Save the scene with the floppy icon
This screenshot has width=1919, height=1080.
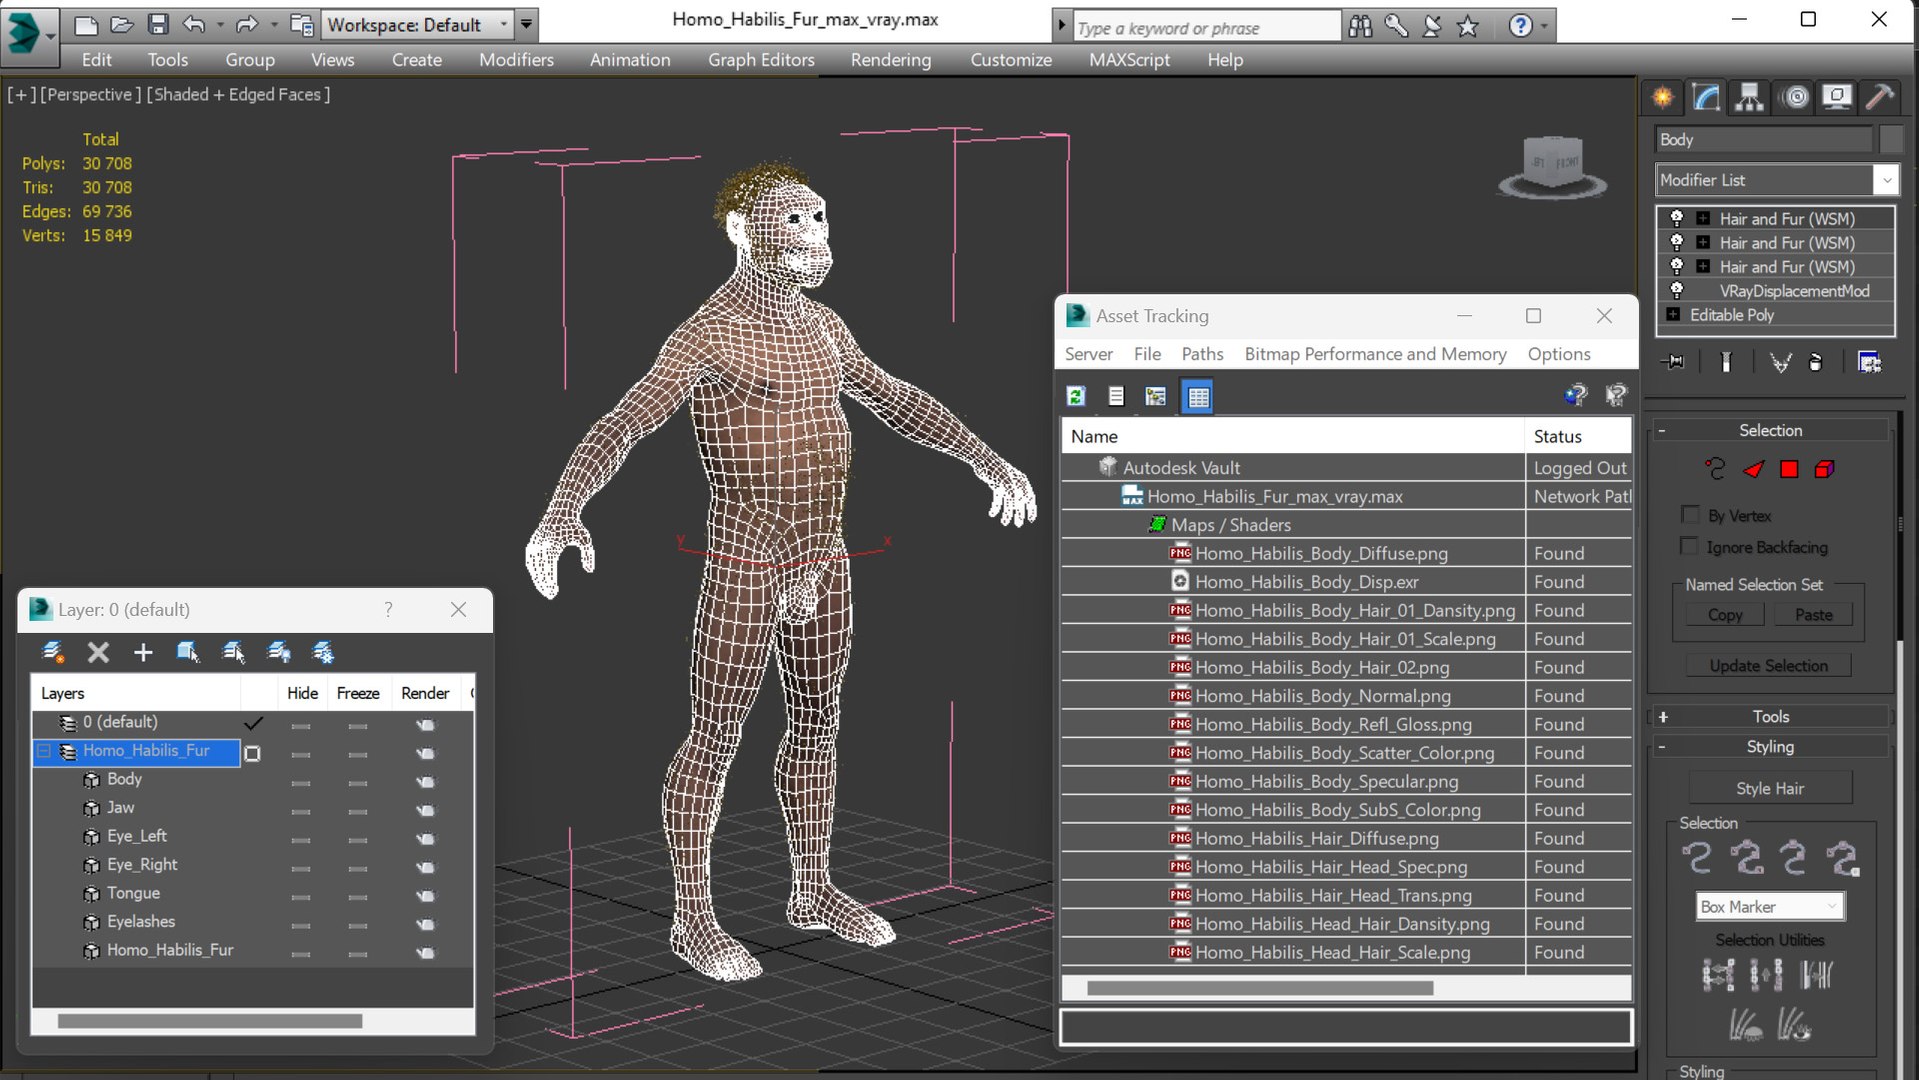point(158,25)
